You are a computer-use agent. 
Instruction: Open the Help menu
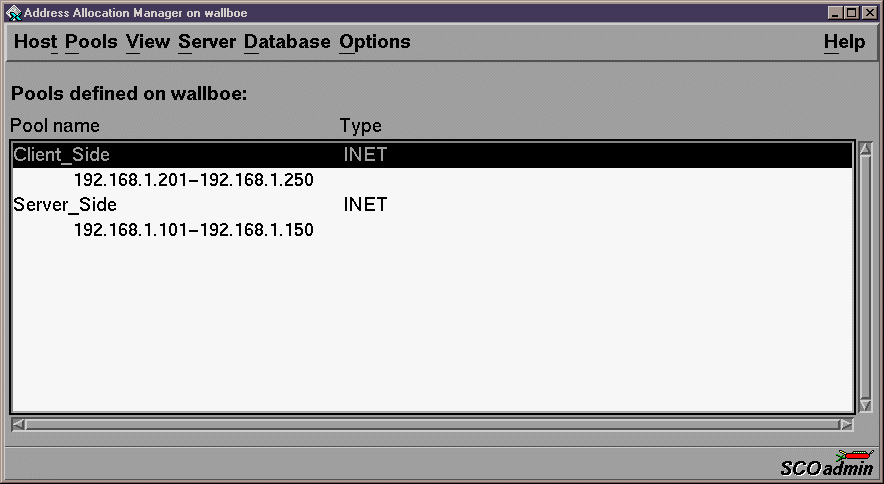pyautogui.click(x=844, y=42)
